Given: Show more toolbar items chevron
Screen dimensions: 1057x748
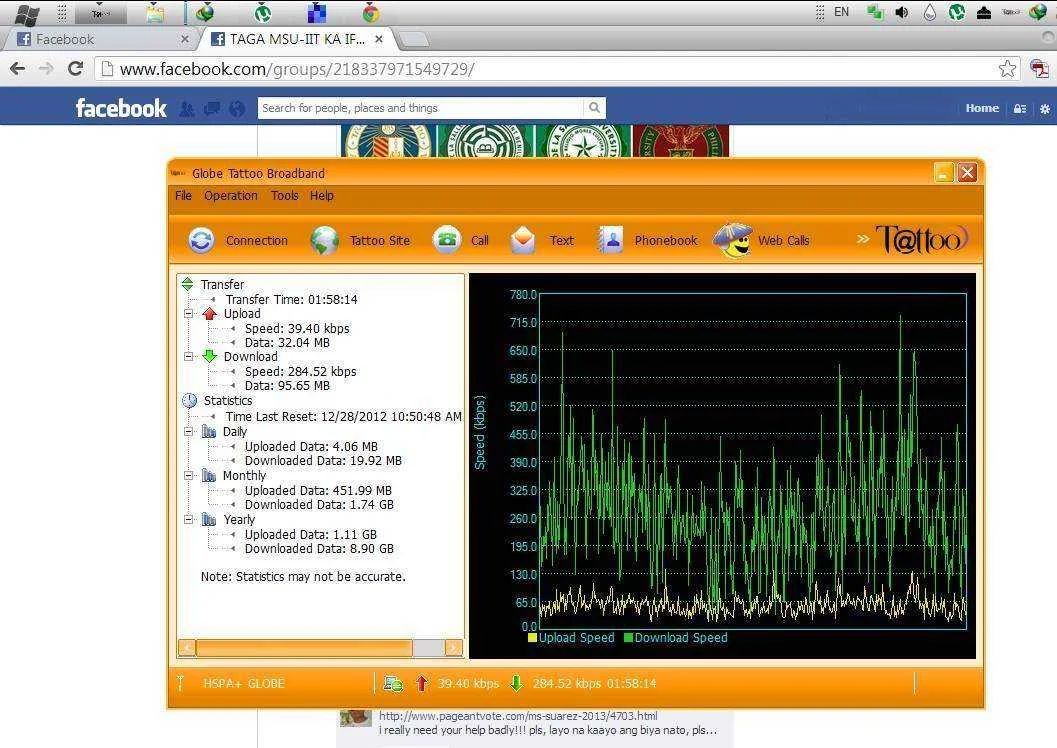Looking at the screenshot, I should [862, 239].
